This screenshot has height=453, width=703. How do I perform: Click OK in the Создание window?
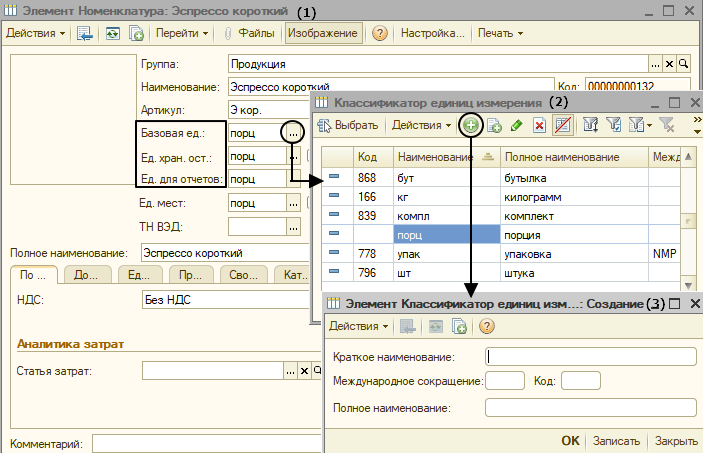(570, 441)
